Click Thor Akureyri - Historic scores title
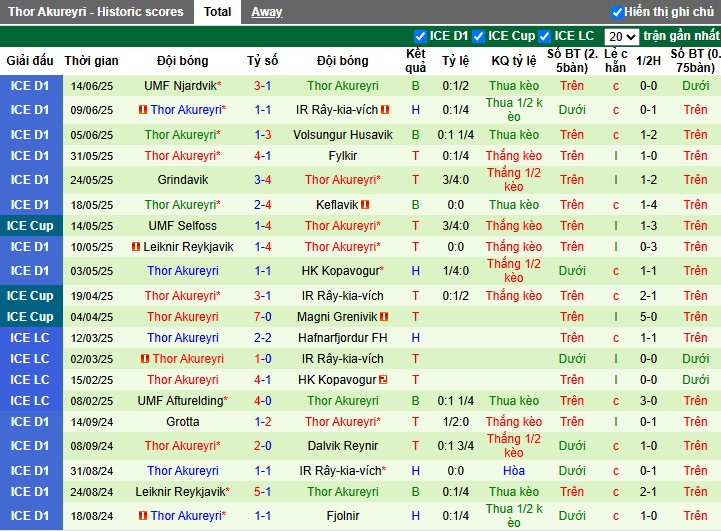This screenshot has width=721, height=531. click(96, 11)
